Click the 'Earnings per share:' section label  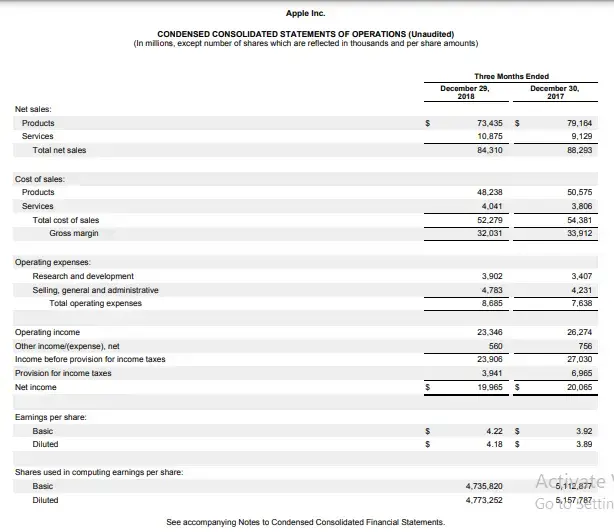[x=51, y=417]
